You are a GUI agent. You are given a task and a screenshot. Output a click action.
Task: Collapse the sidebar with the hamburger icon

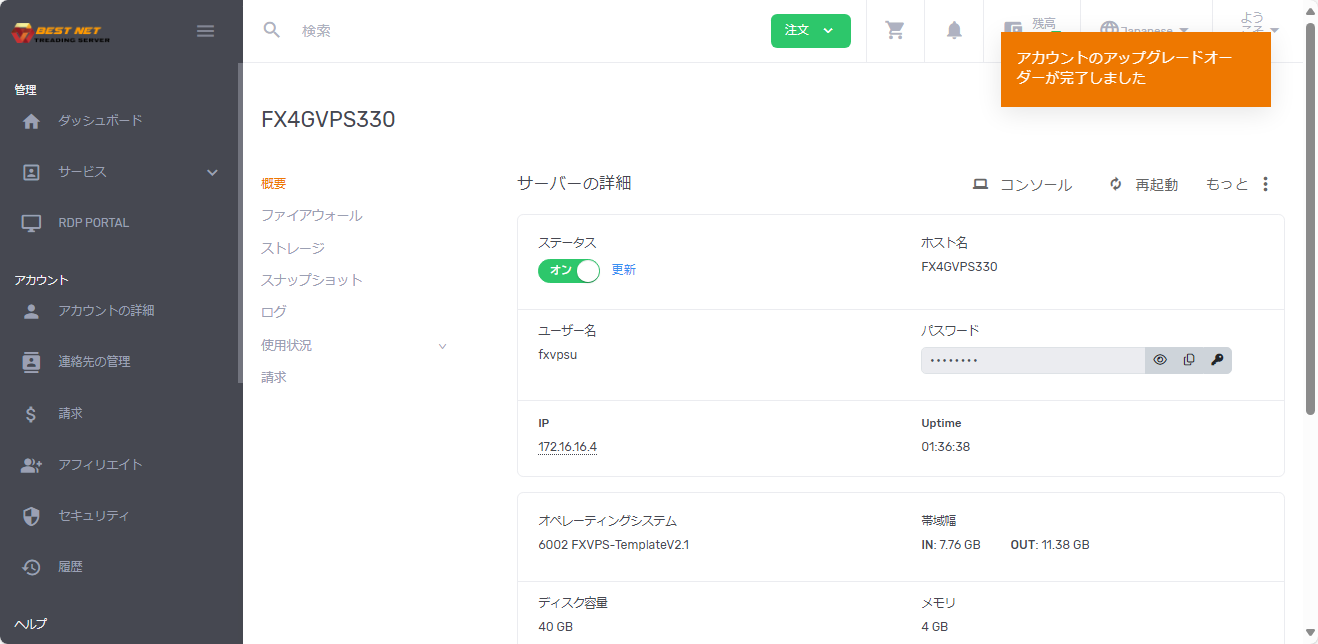point(205,30)
